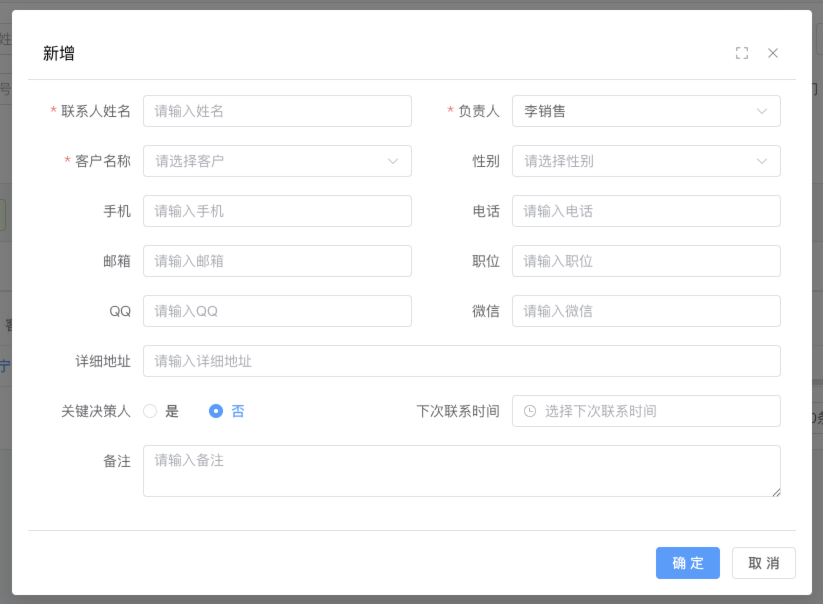The height and width of the screenshot is (604, 823).
Task: Click the clock icon in 下次联系时间 field
Action: click(x=530, y=411)
